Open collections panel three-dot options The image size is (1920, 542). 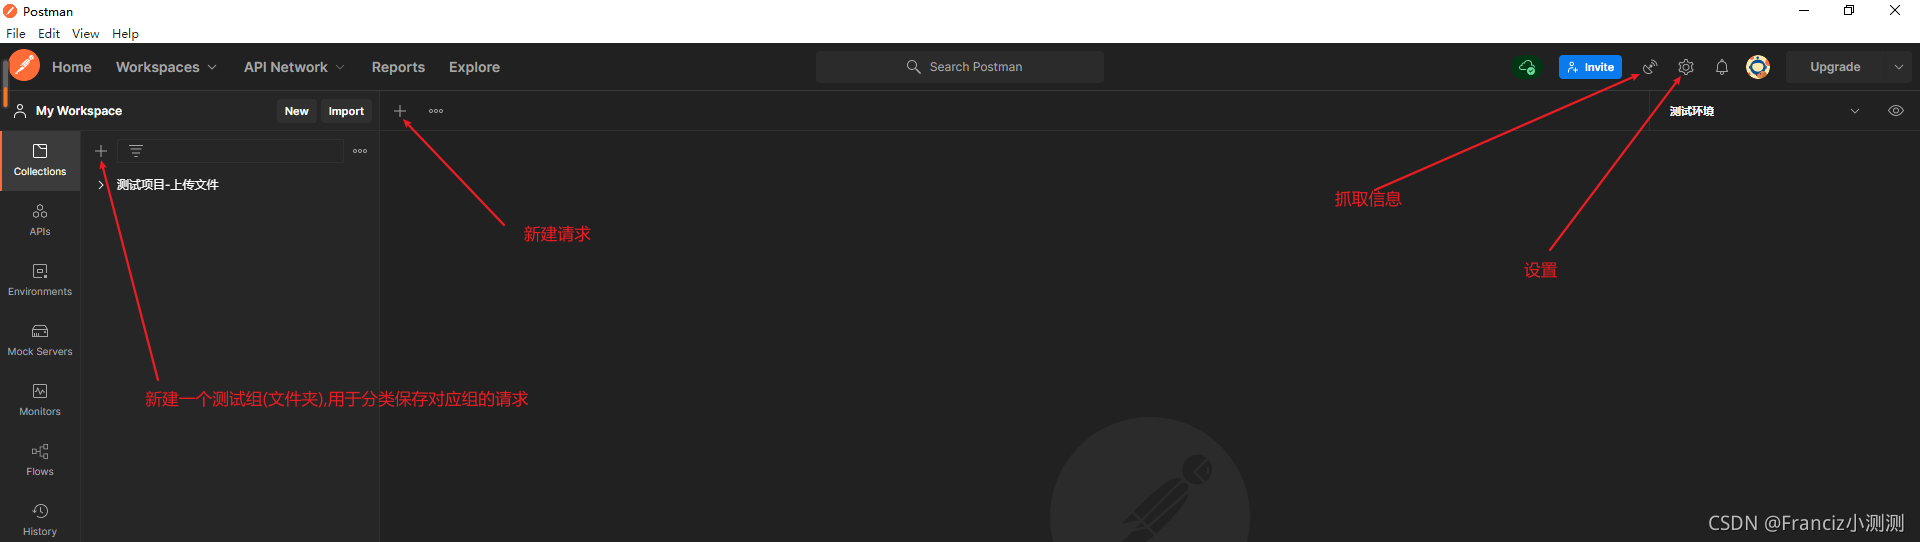[x=360, y=151]
